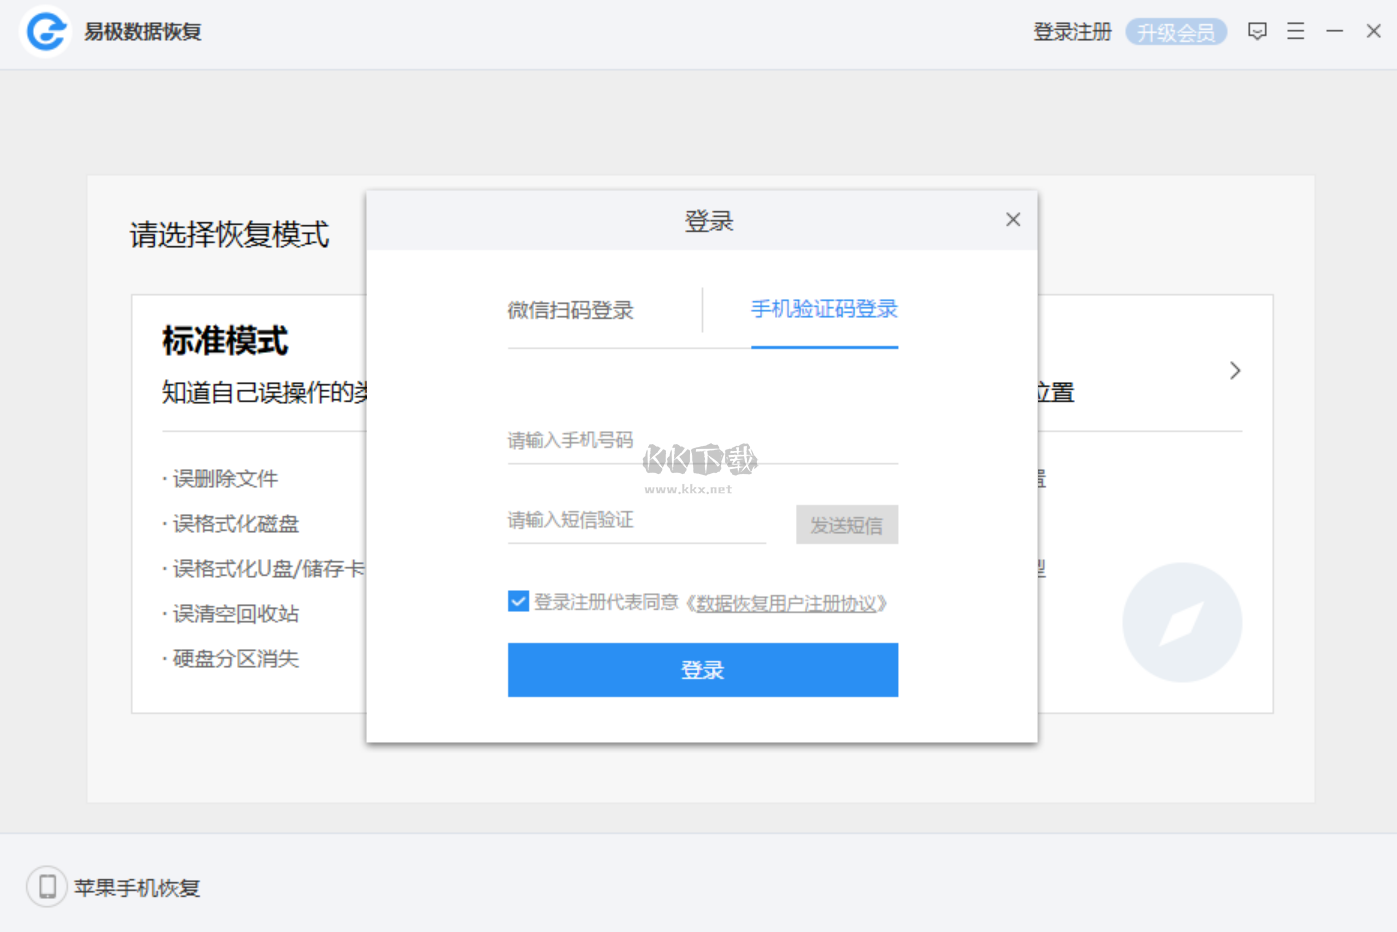Click the 易极数据恢复 logo icon
1397x932 pixels.
[x=44, y=31]
